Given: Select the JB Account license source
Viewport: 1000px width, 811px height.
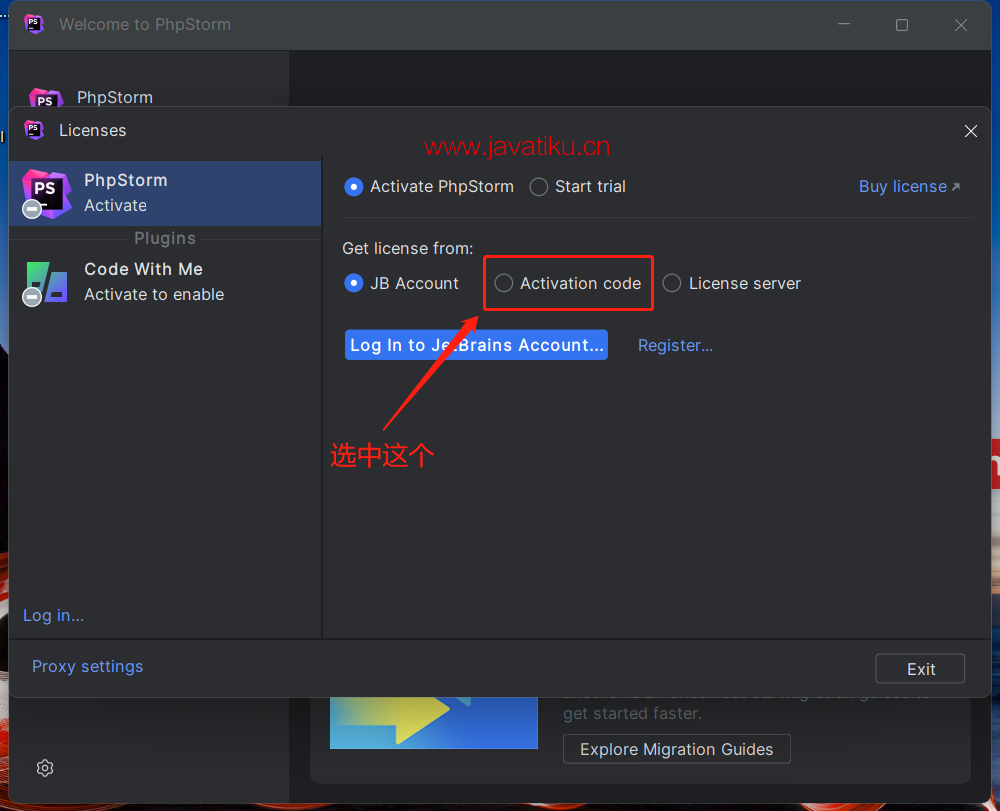Looking at the screenshot, I should 354,284.
